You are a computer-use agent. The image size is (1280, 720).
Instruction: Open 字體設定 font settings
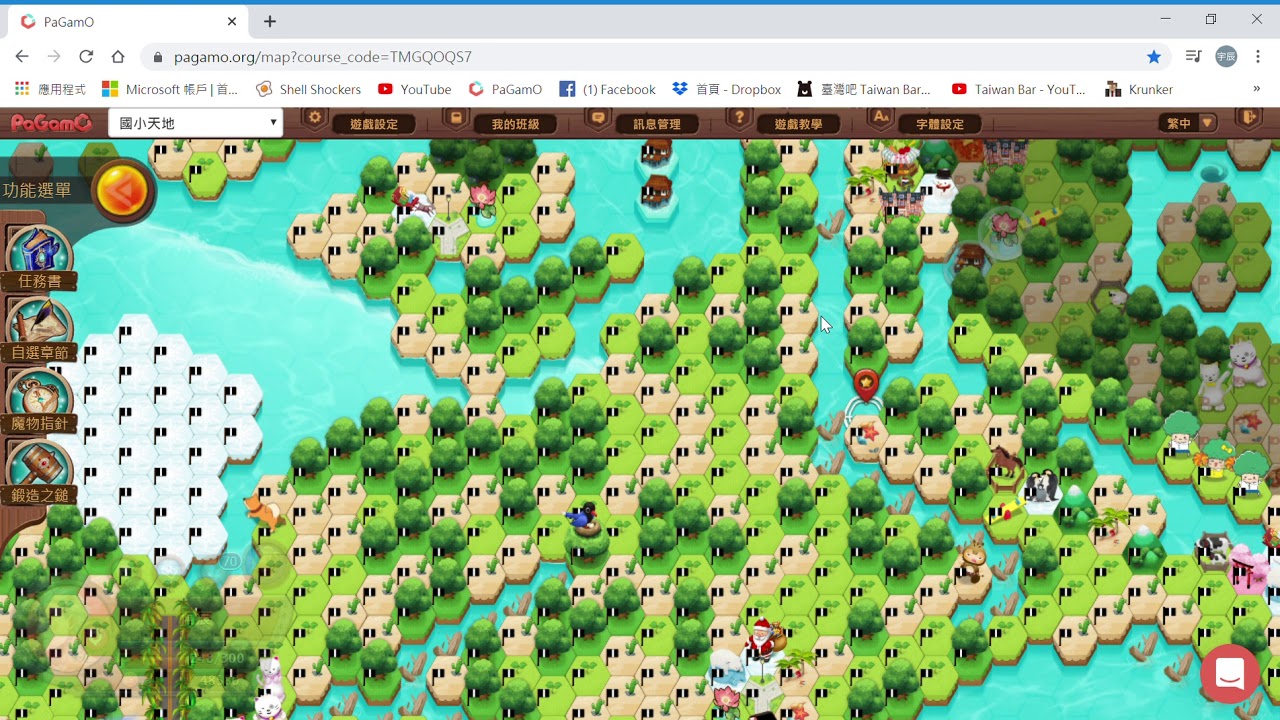(940, 124)
